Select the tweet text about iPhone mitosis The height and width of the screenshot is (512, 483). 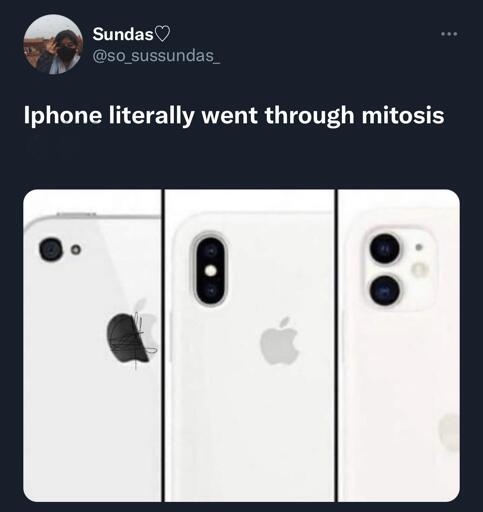tap(234, 116)
